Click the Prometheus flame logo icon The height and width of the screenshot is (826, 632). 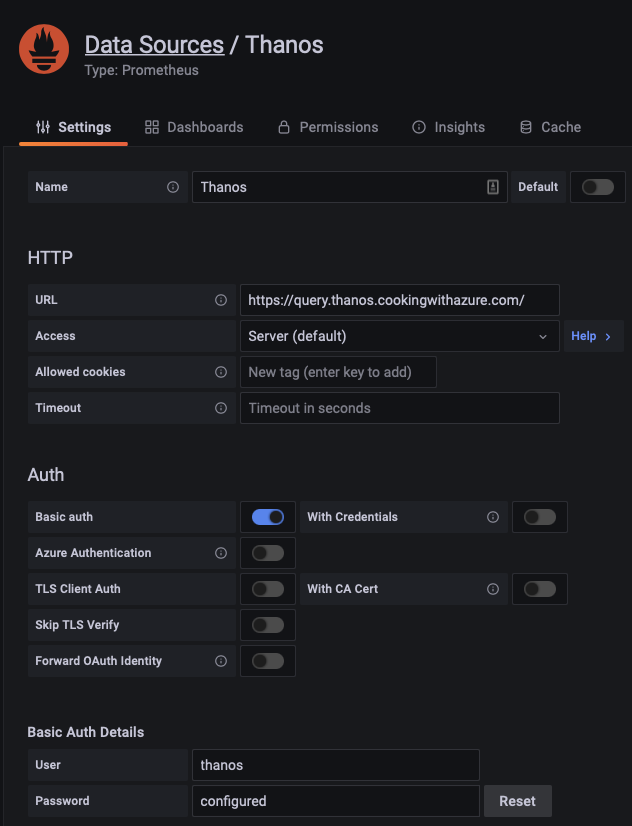(x=44, y=49)
